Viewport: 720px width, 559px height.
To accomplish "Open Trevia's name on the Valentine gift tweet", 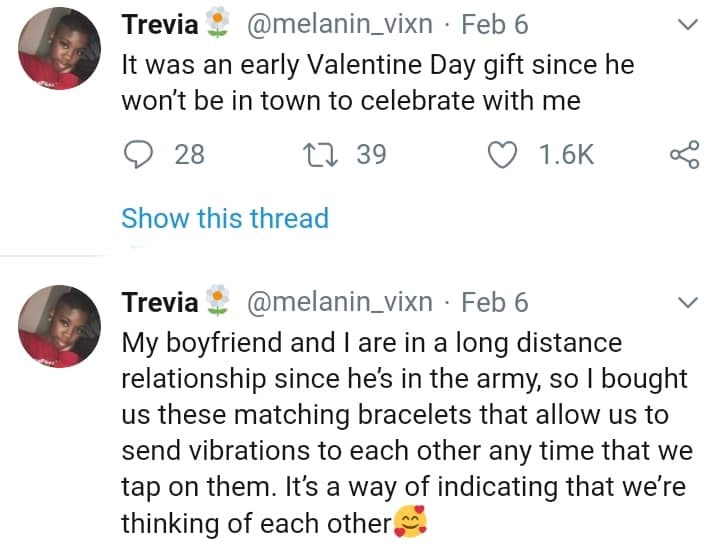I will tap(158, 25).
